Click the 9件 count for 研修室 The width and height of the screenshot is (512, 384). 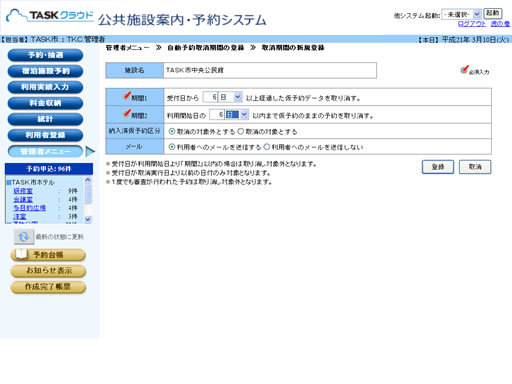(73, 191)
